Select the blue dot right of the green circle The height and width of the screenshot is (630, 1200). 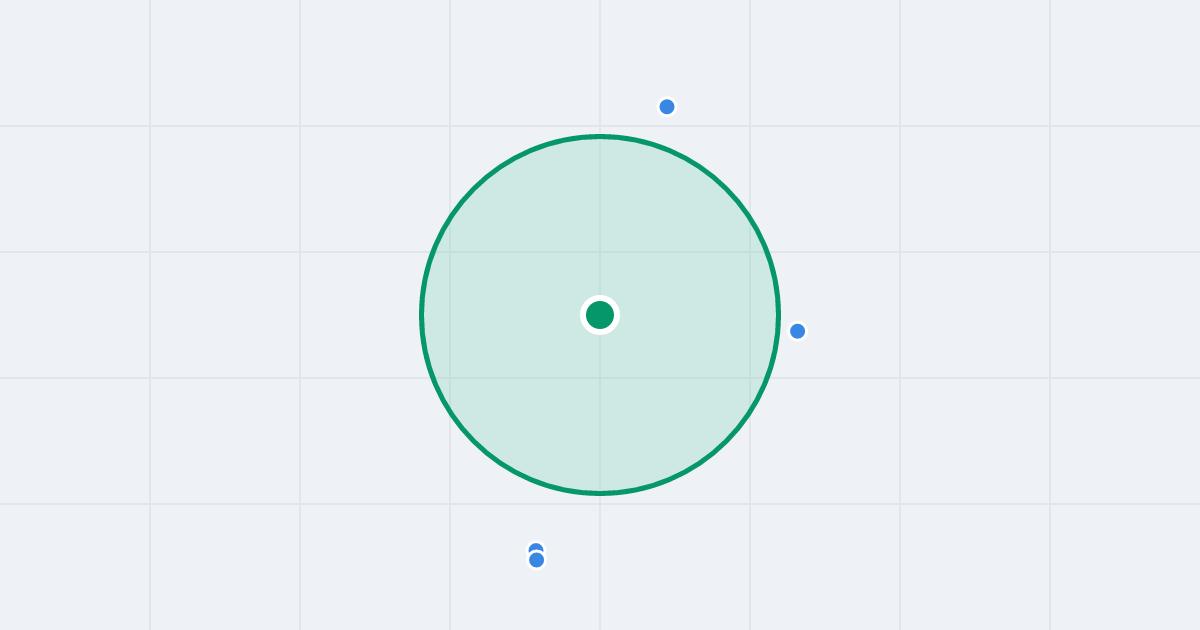(x=797, y=331)
